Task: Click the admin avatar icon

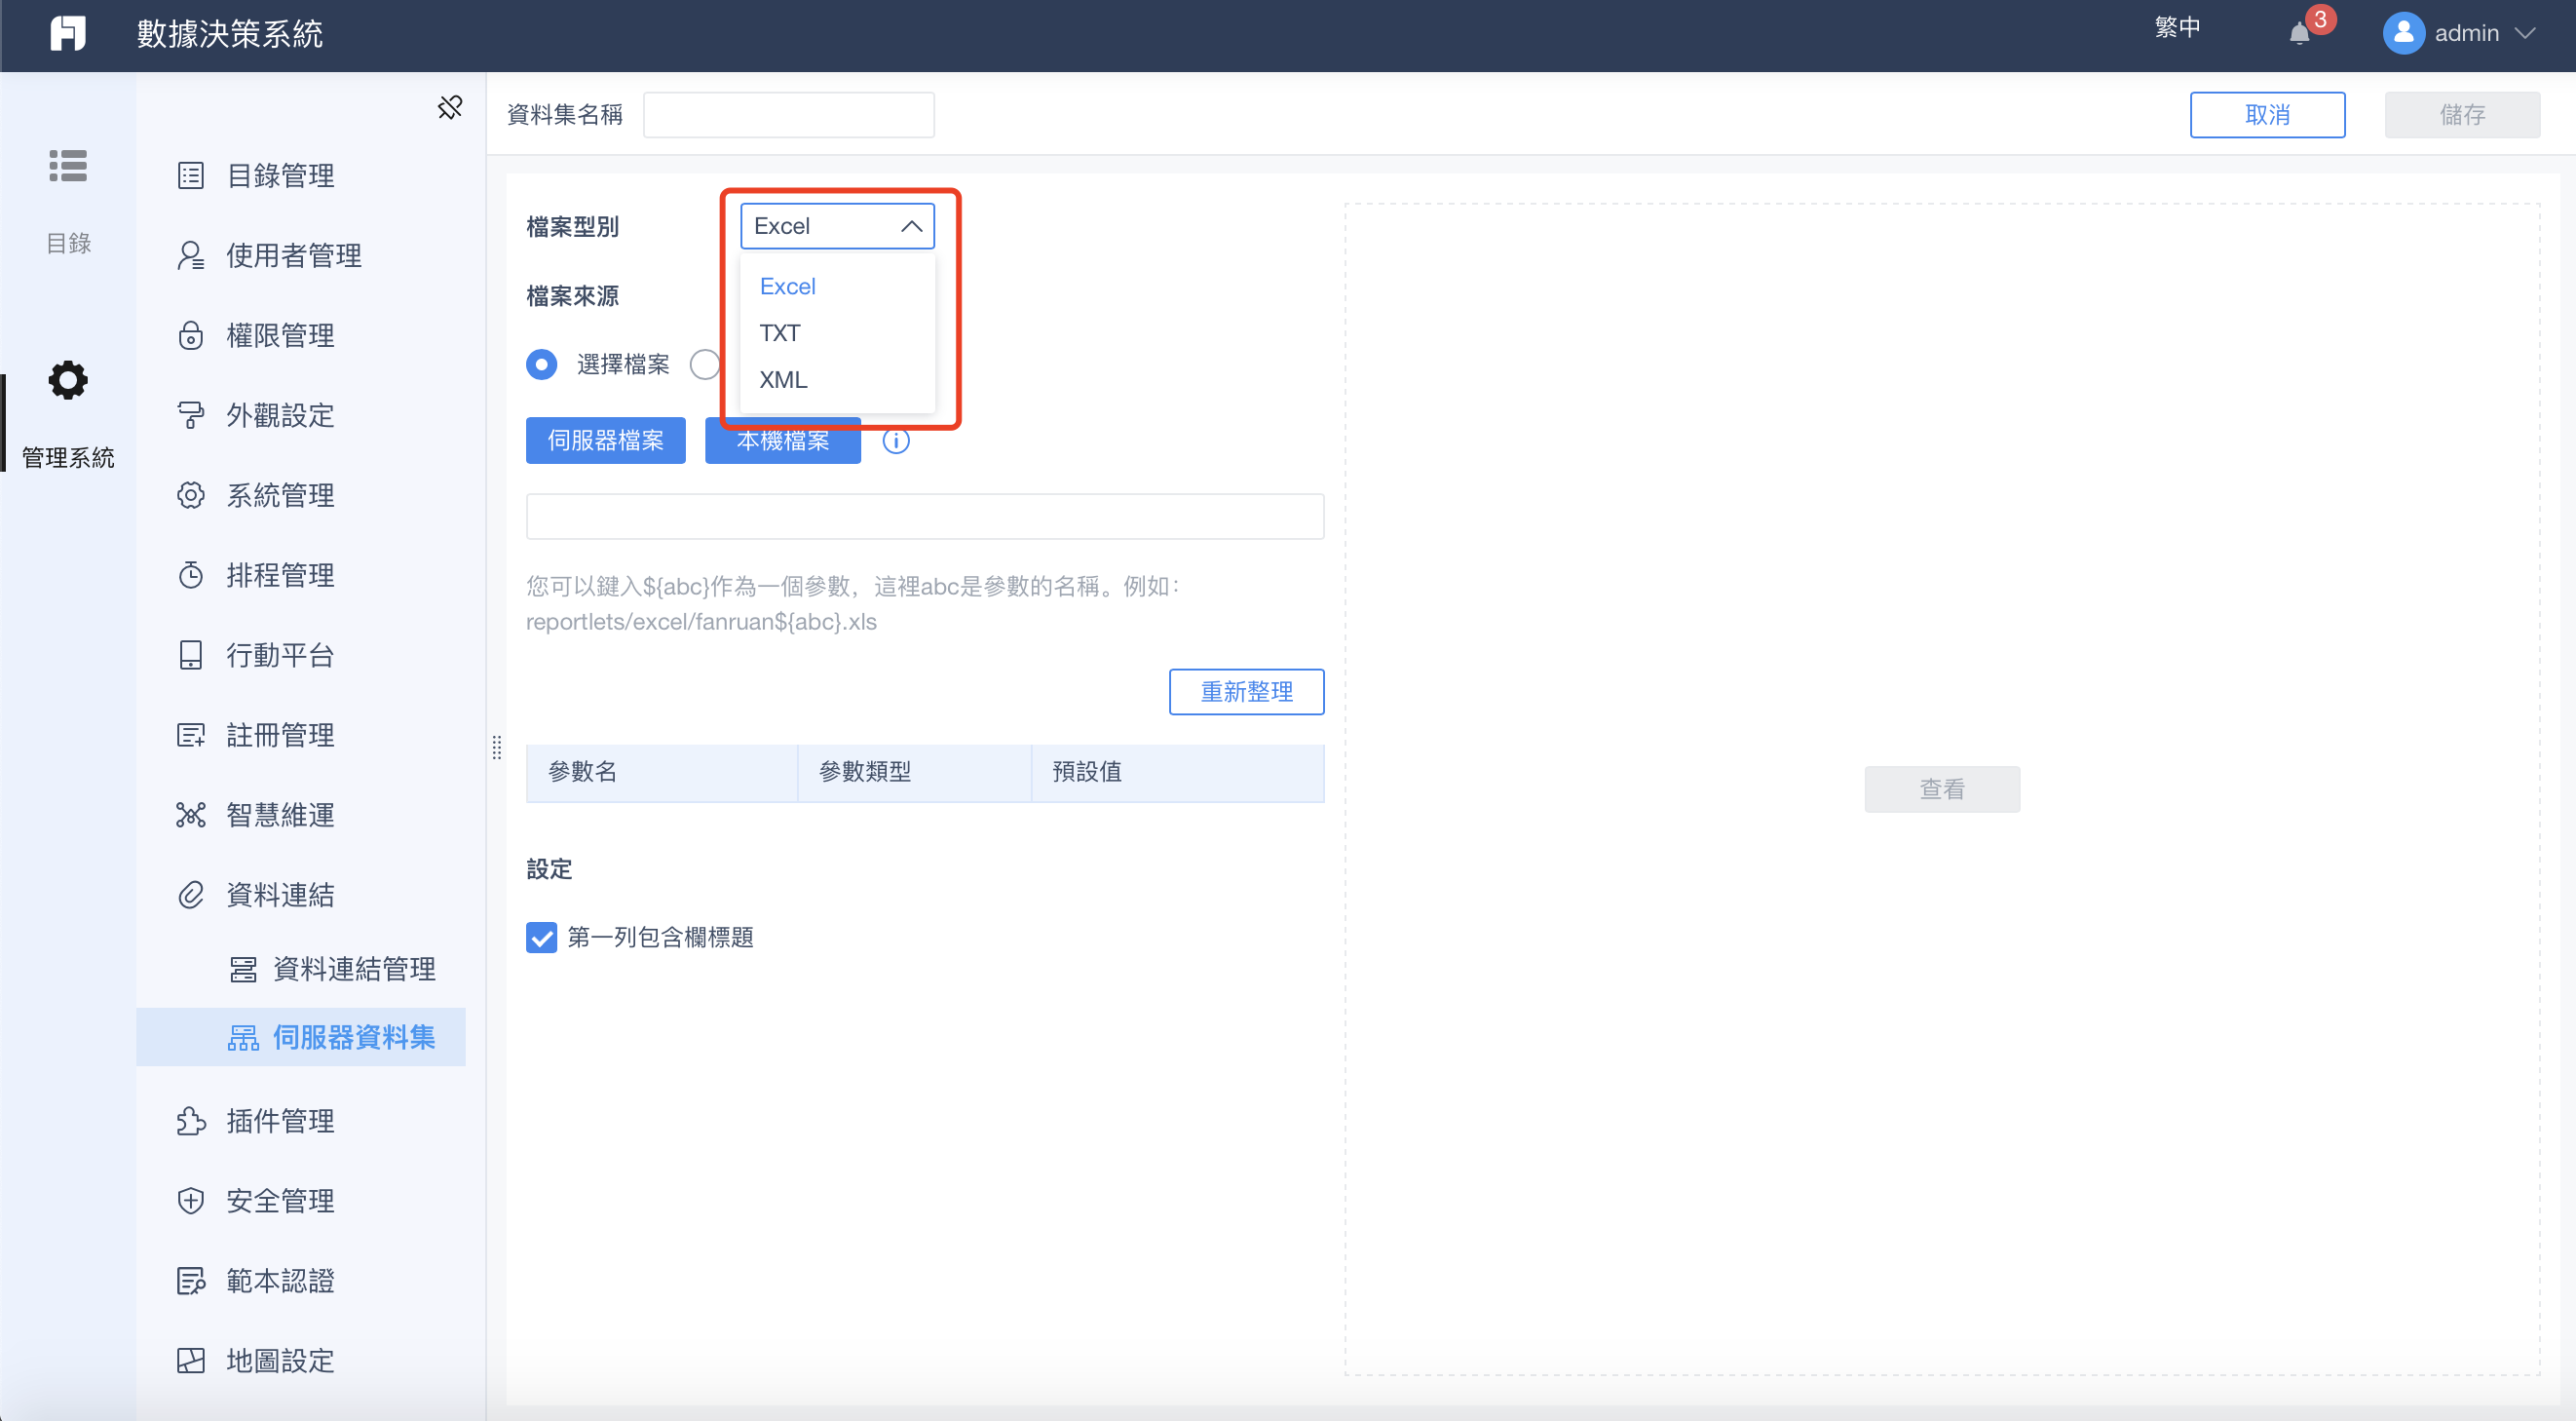Action: [2403, 33]
